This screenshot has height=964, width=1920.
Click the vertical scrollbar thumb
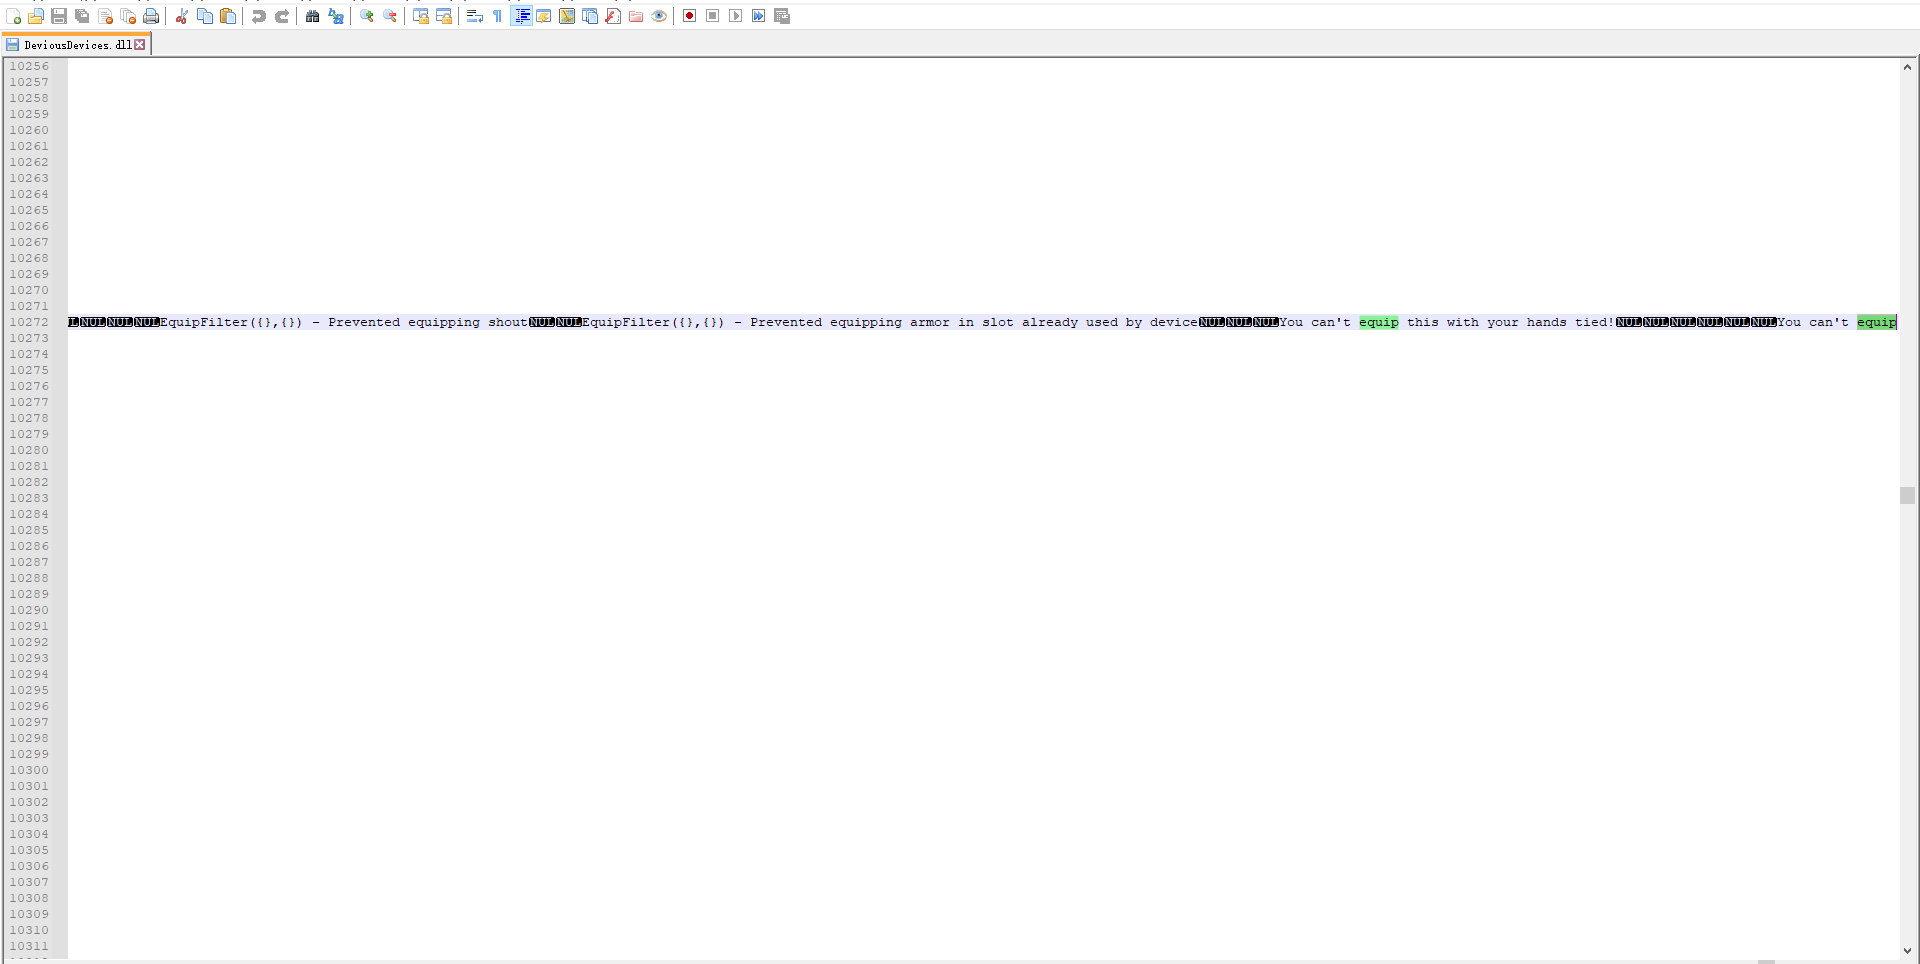click(1908, 495)
